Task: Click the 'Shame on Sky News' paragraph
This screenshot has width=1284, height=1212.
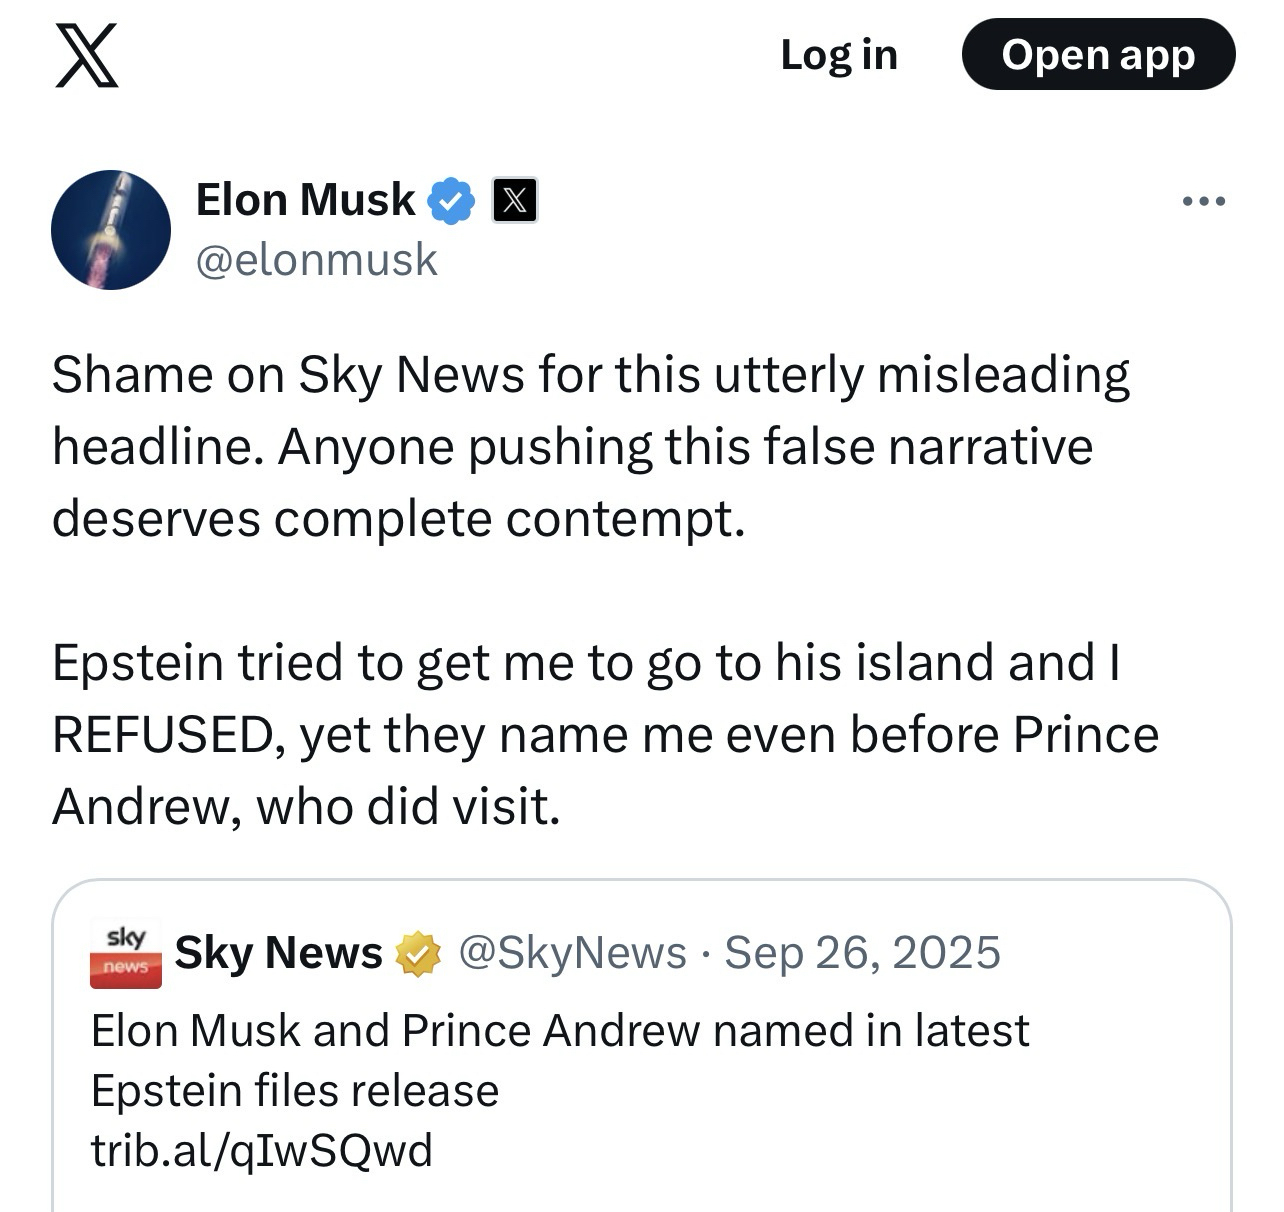Action: click(x=590, y=446)
